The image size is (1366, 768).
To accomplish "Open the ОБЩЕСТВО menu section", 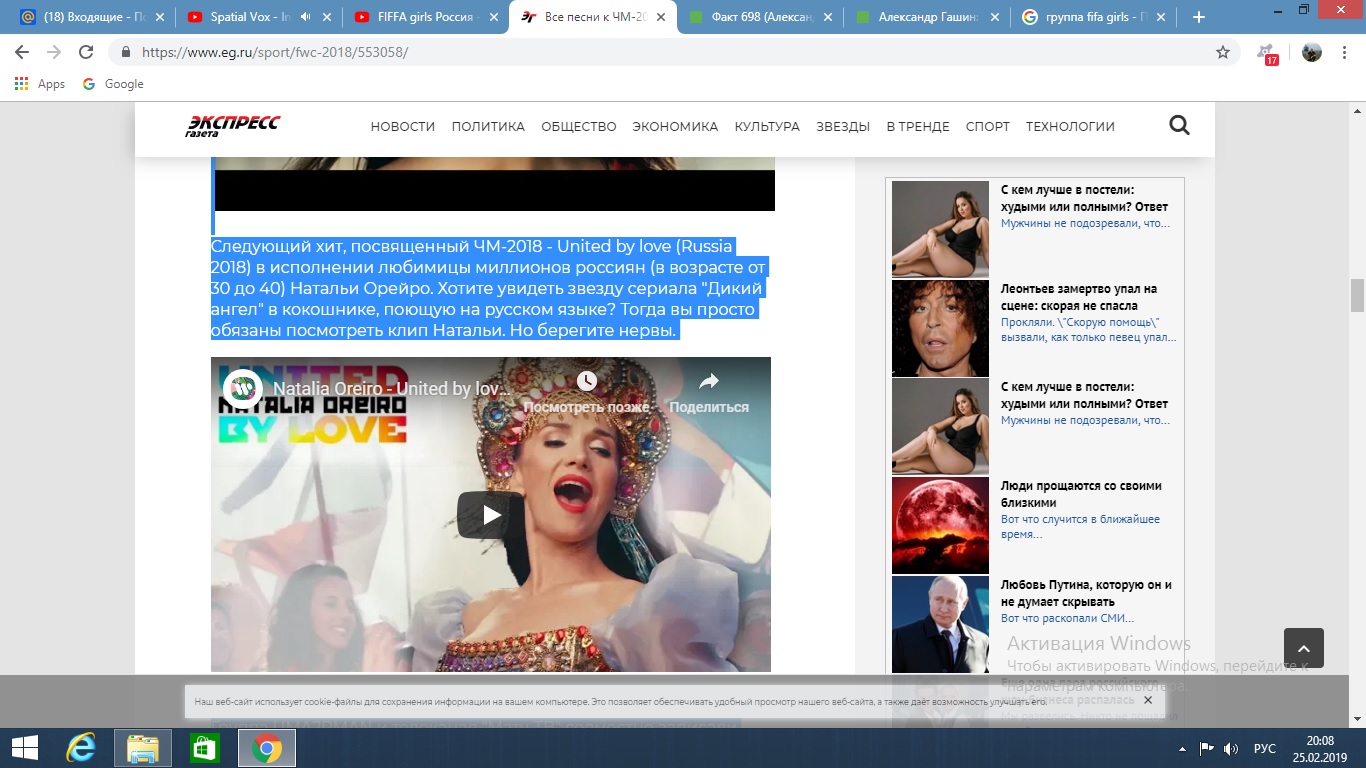I will (579, 126).
